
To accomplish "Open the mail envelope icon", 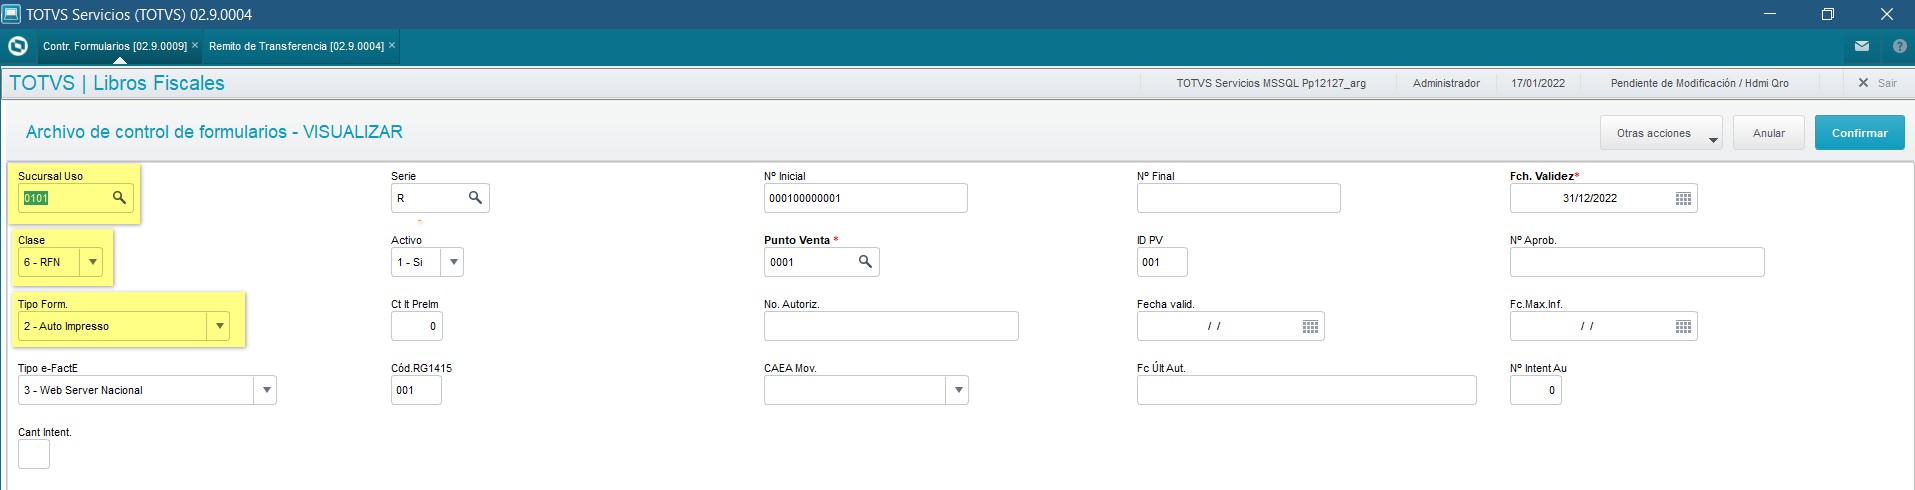I will pos(1862,46).
